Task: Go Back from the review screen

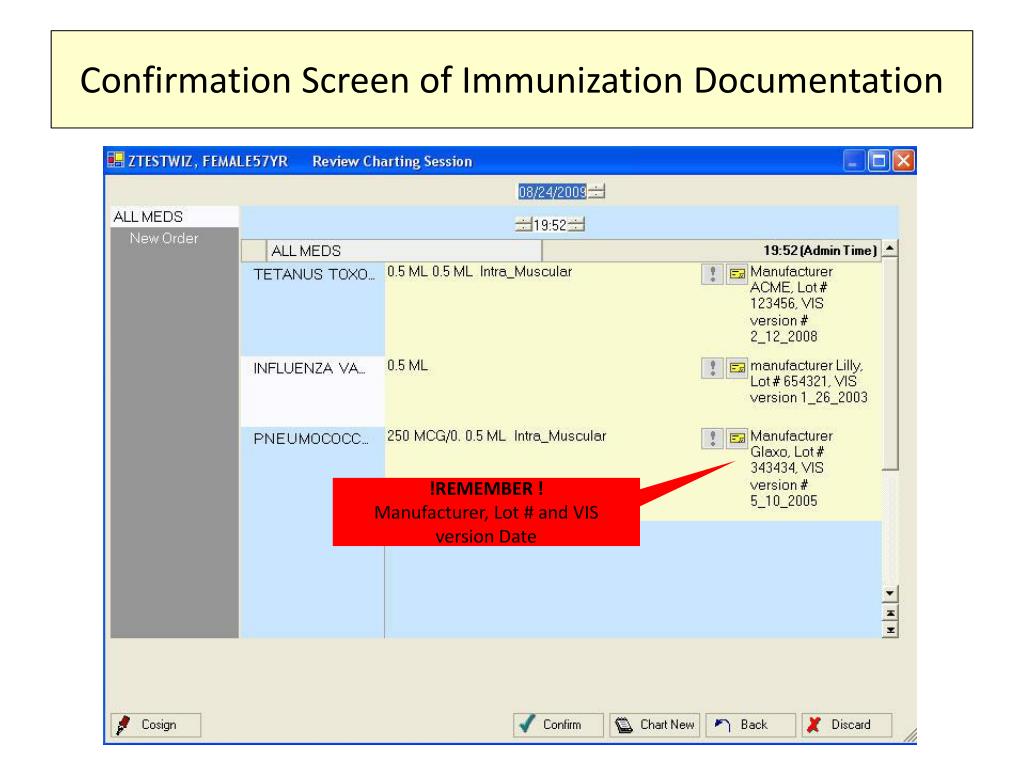Action: coord(751,725)
